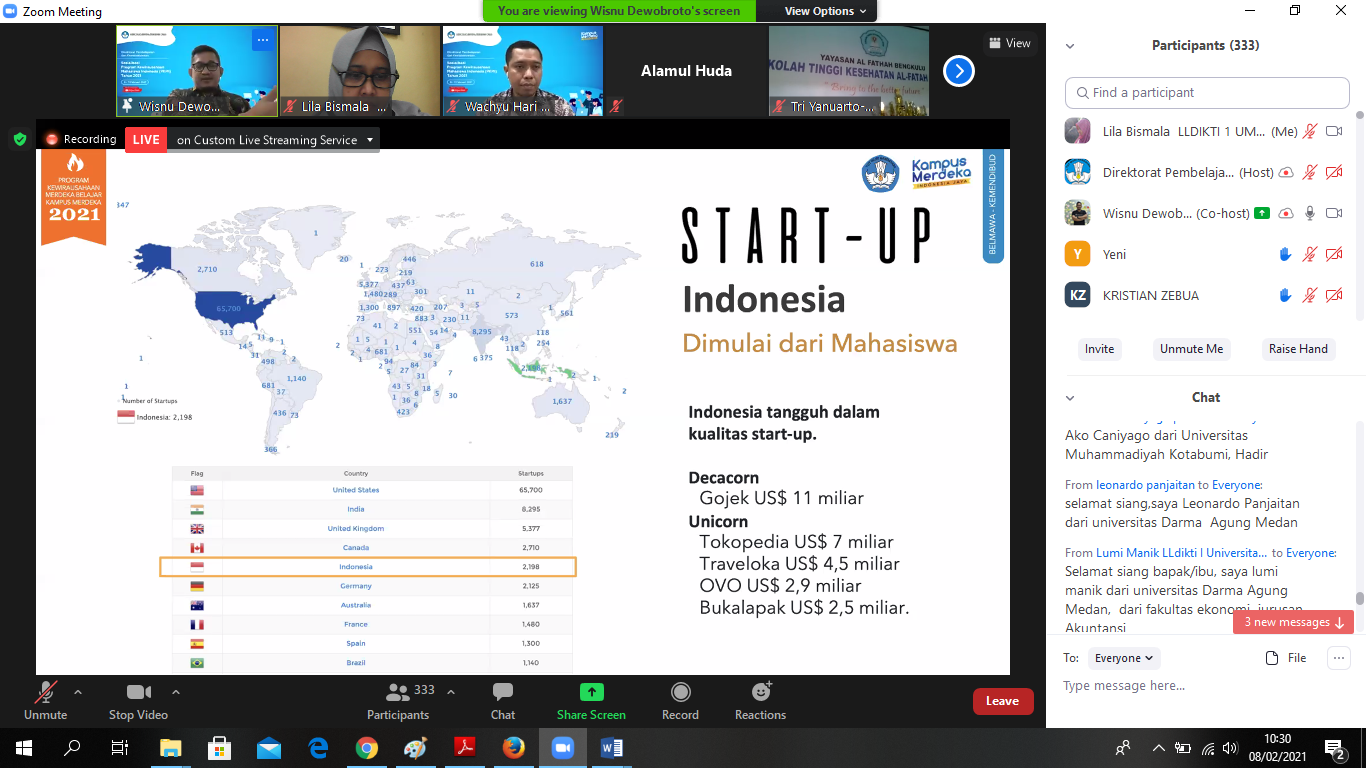Open the Chat icon in meeting toolbar
This screenshot has width=1366, height=768.
tap(503, 693)
